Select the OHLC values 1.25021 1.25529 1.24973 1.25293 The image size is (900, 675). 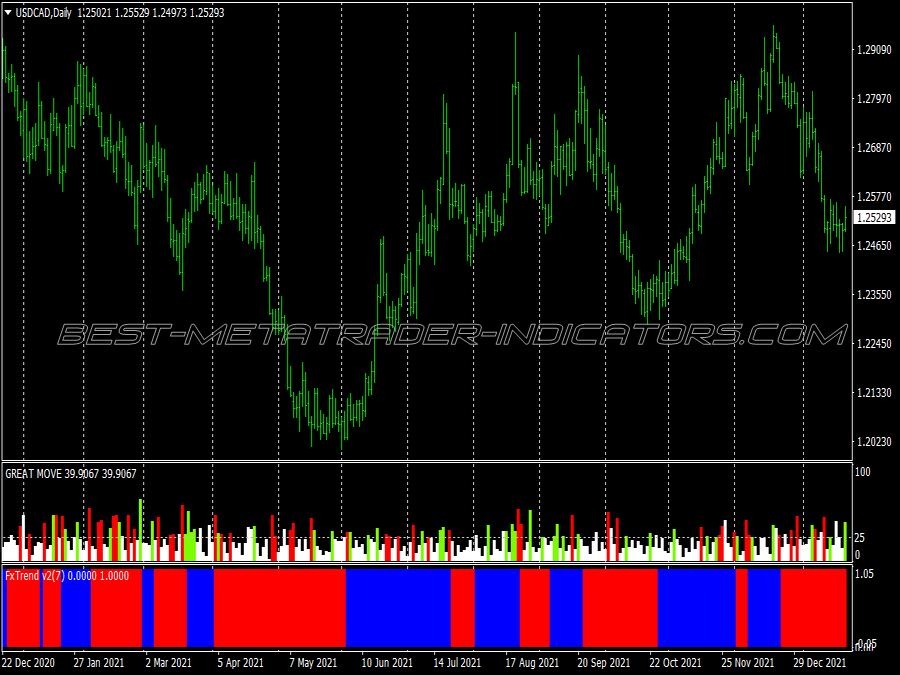coord(151,13)
